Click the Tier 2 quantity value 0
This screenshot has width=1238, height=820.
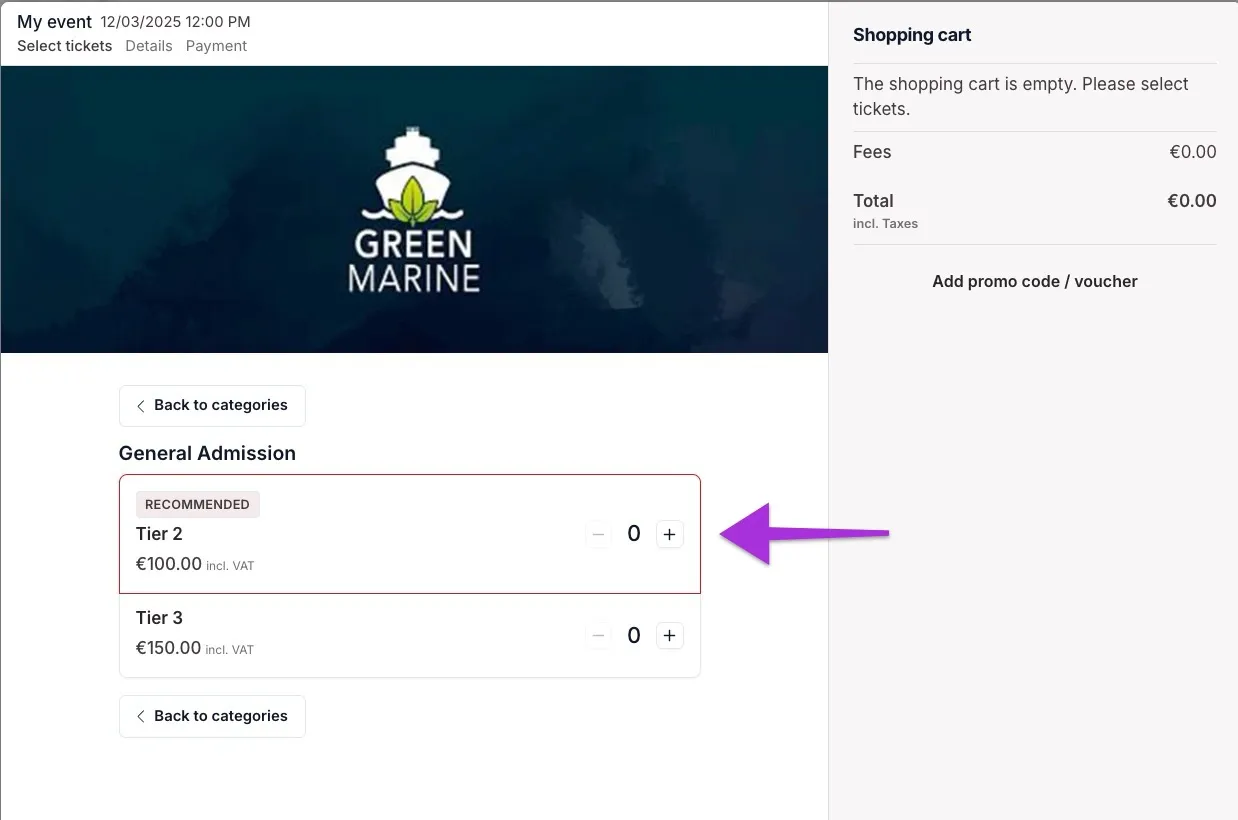tap(634, 534)
